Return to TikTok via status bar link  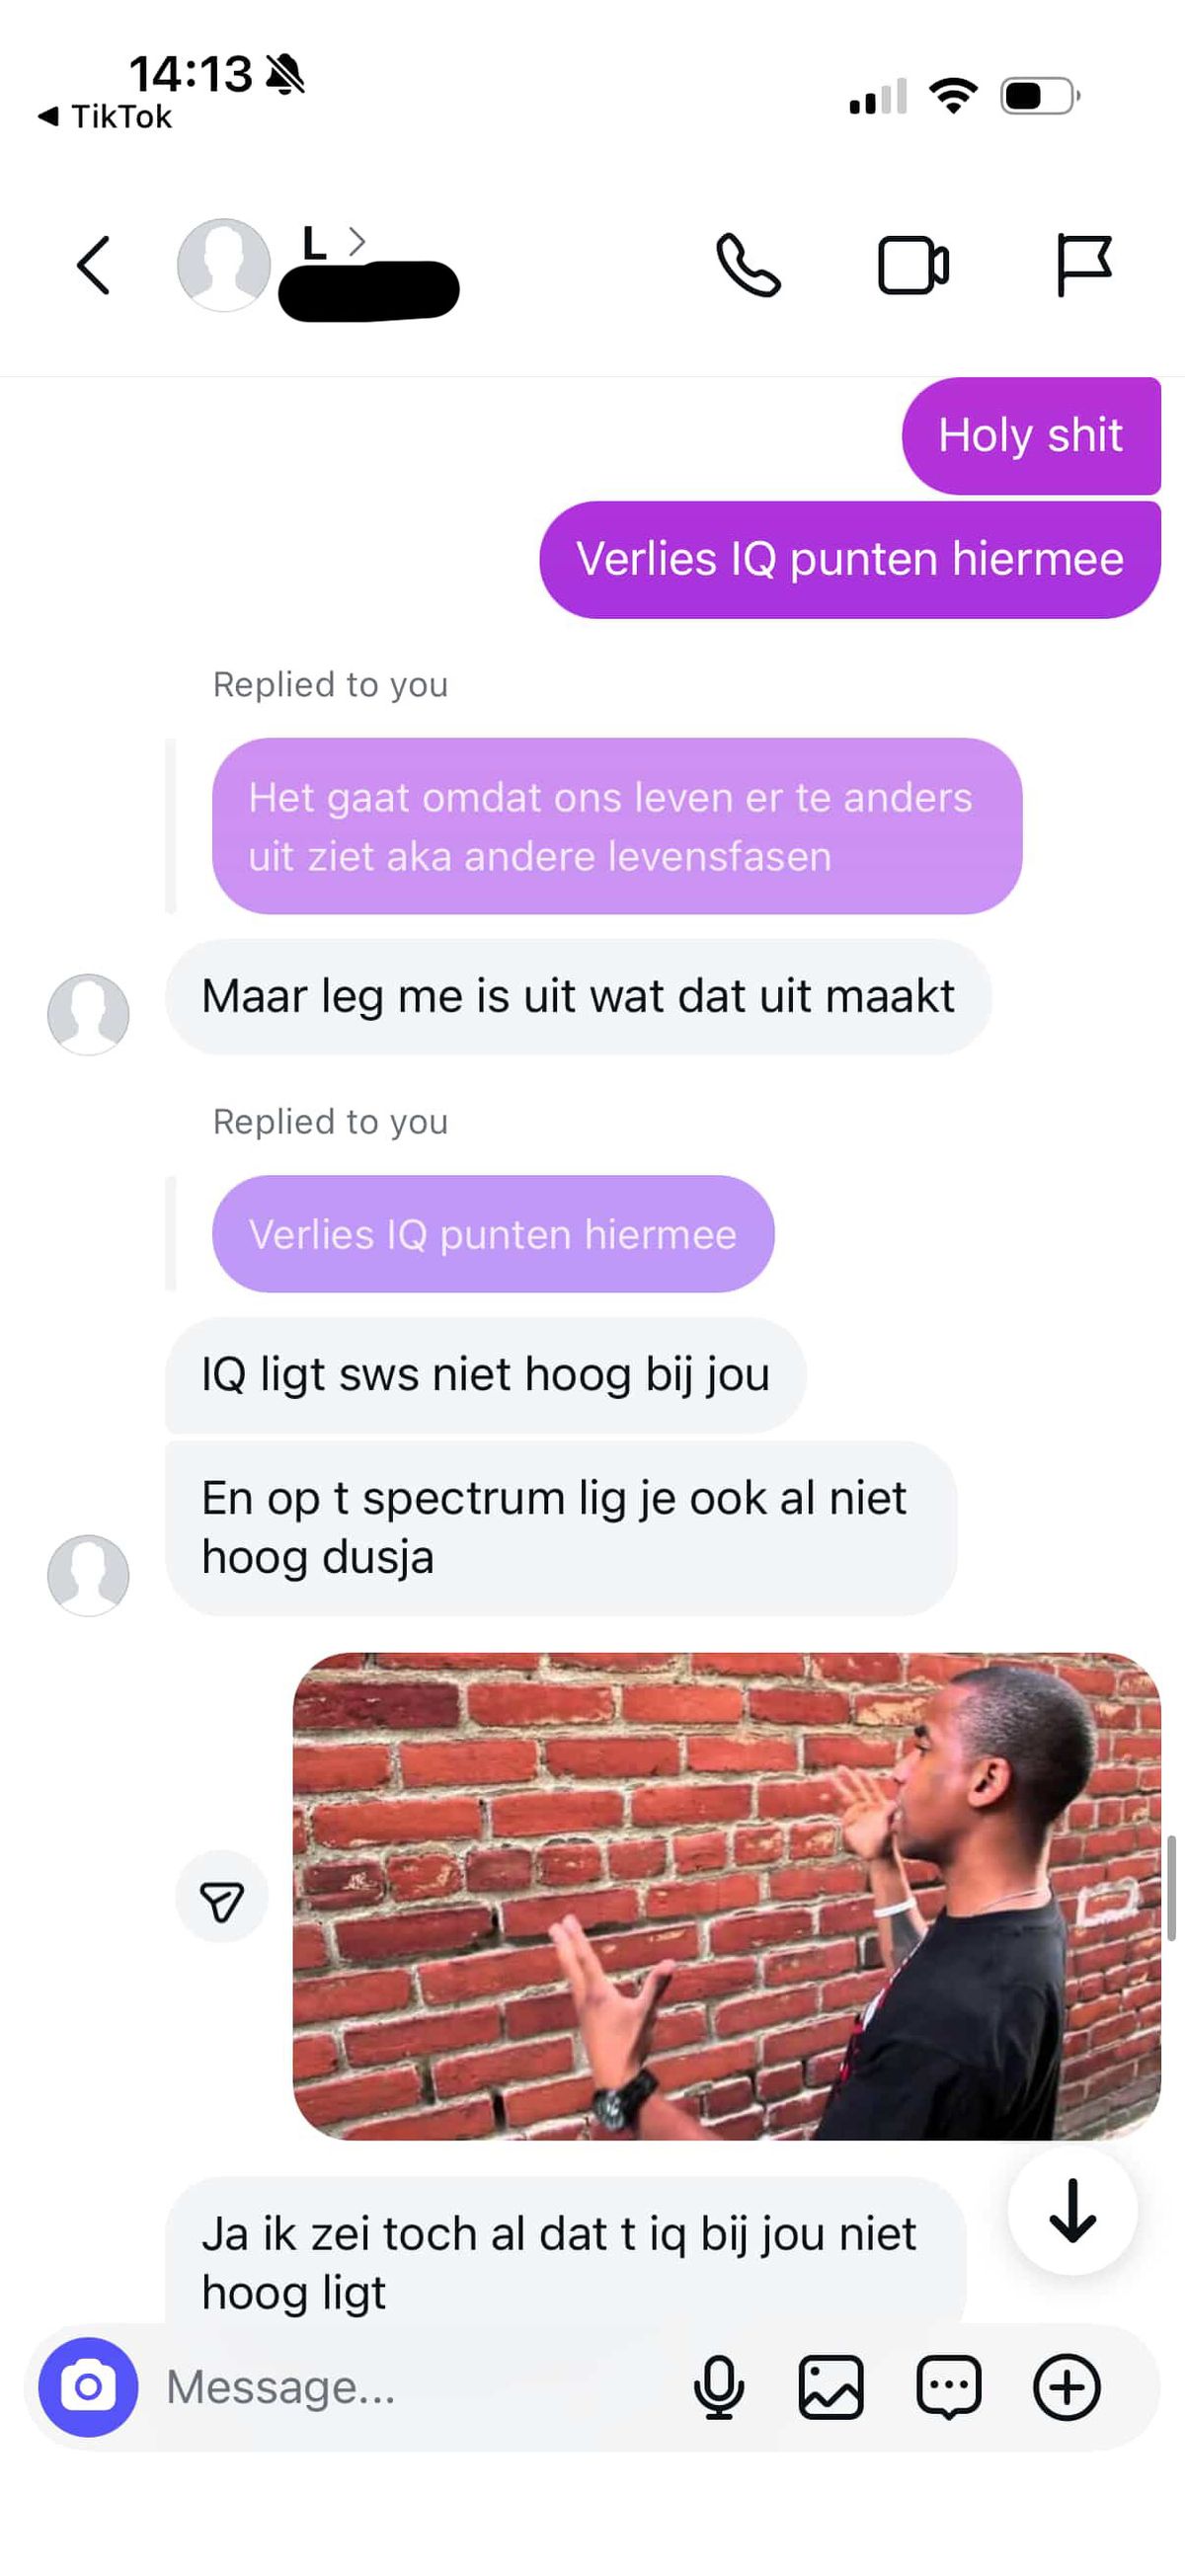coord(106,117)
